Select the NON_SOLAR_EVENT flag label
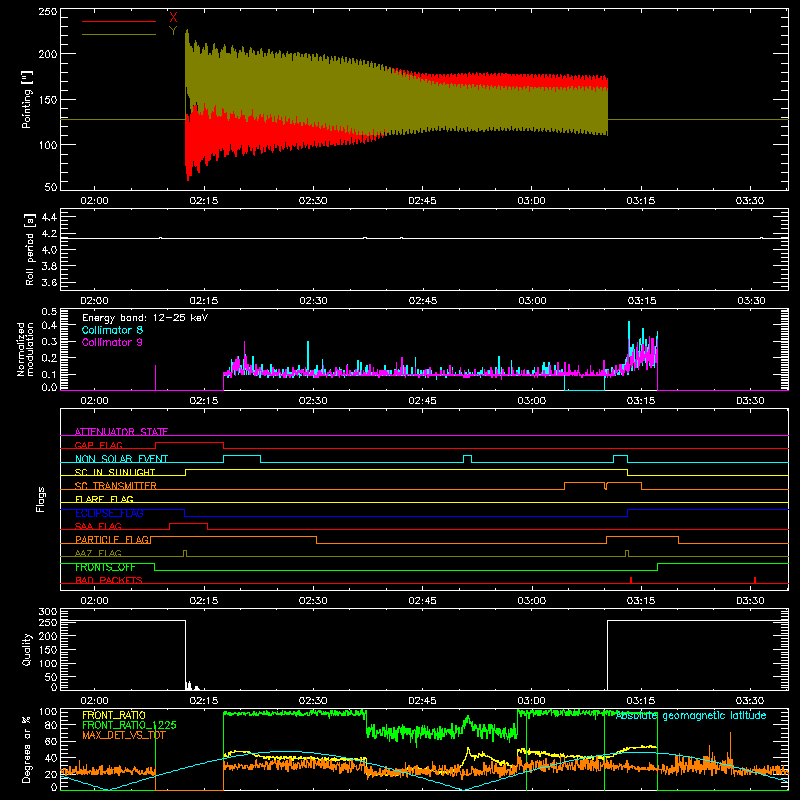 121,459
